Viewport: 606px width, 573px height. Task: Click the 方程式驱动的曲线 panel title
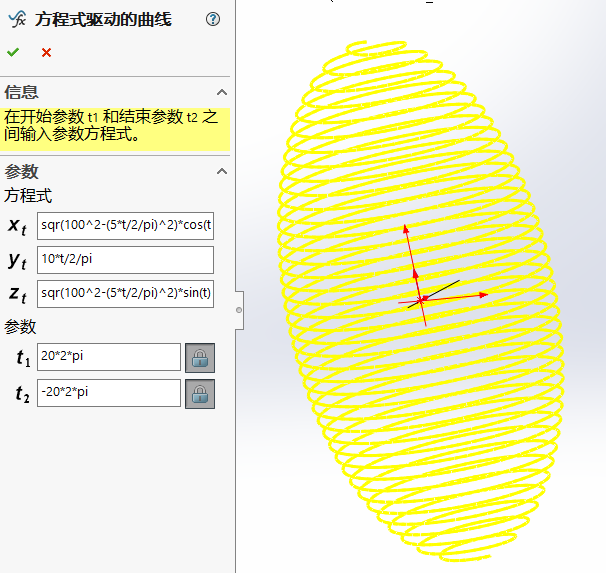103,19
